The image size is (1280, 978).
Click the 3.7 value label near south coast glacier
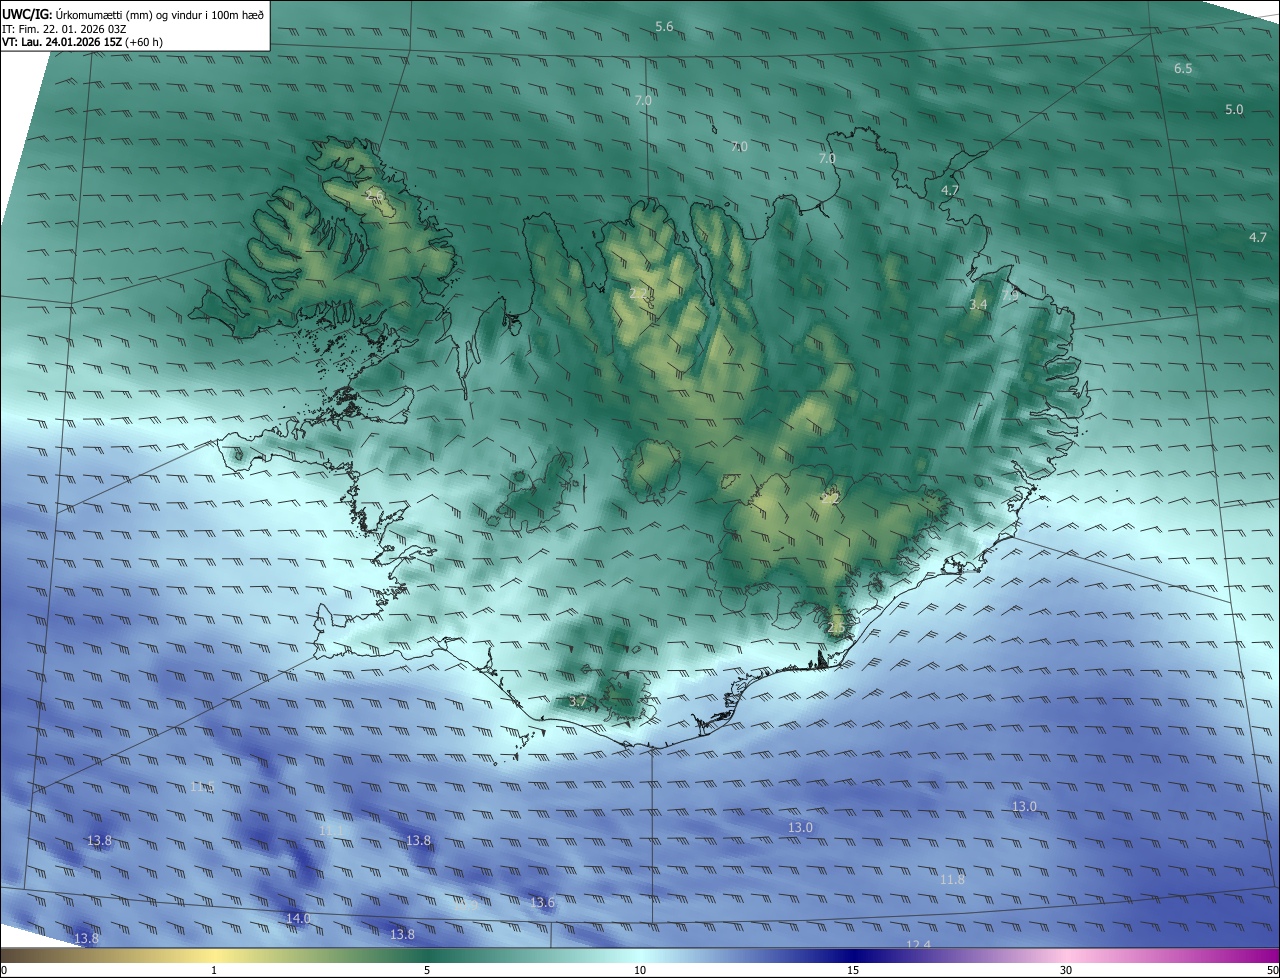point(577,702)
